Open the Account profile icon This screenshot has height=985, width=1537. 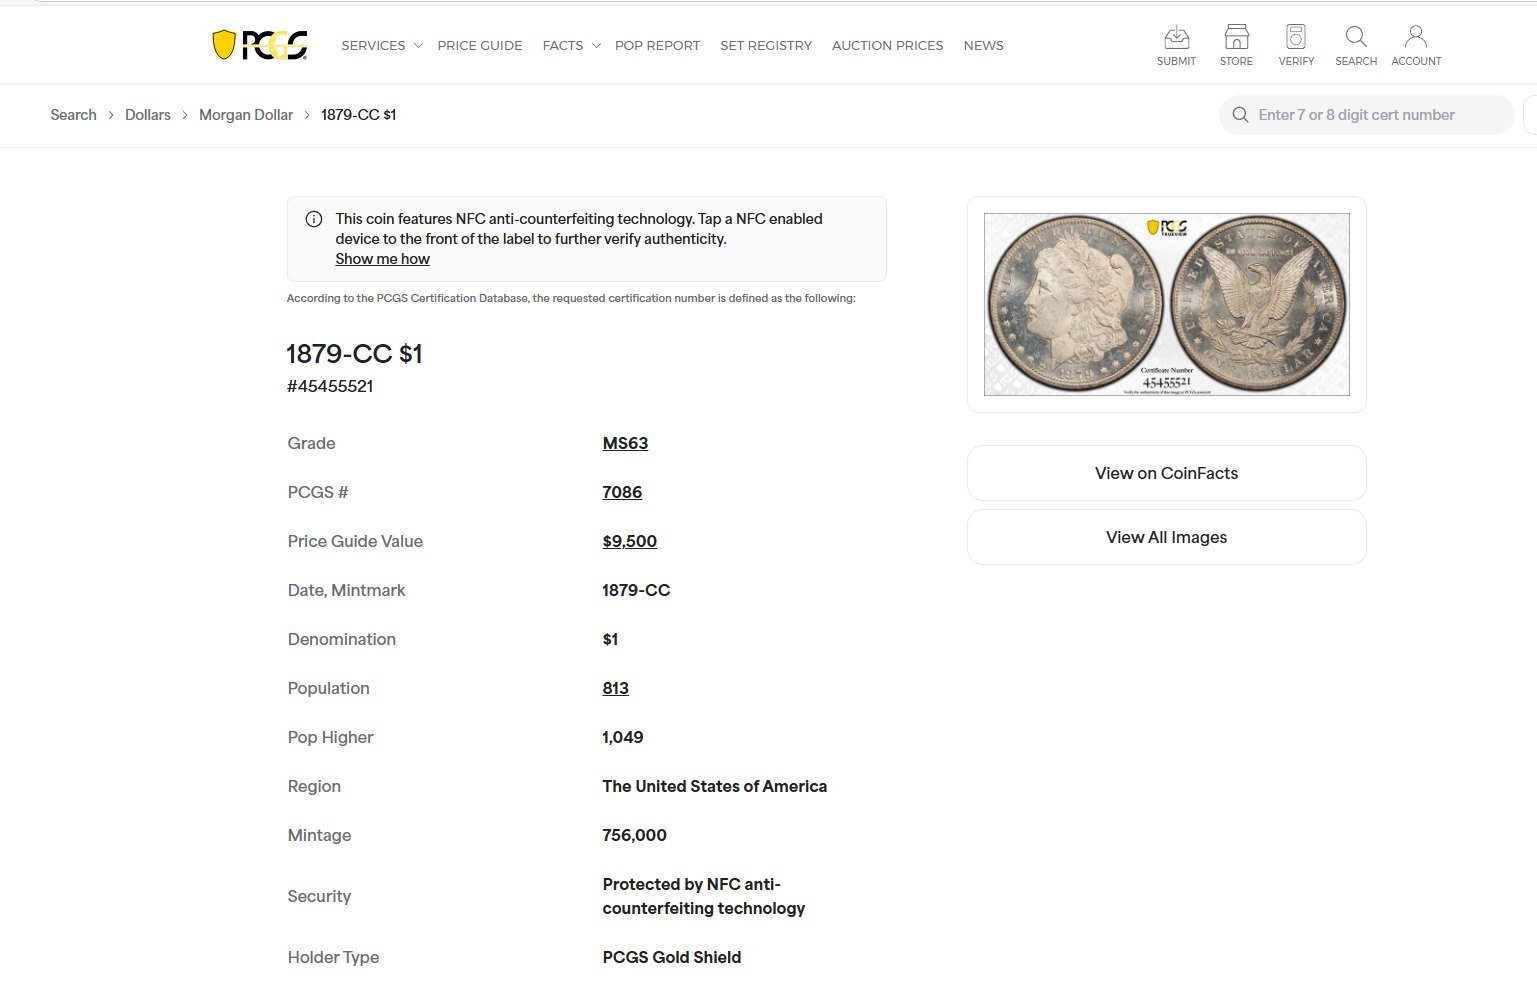click(x=1416, y=45)
